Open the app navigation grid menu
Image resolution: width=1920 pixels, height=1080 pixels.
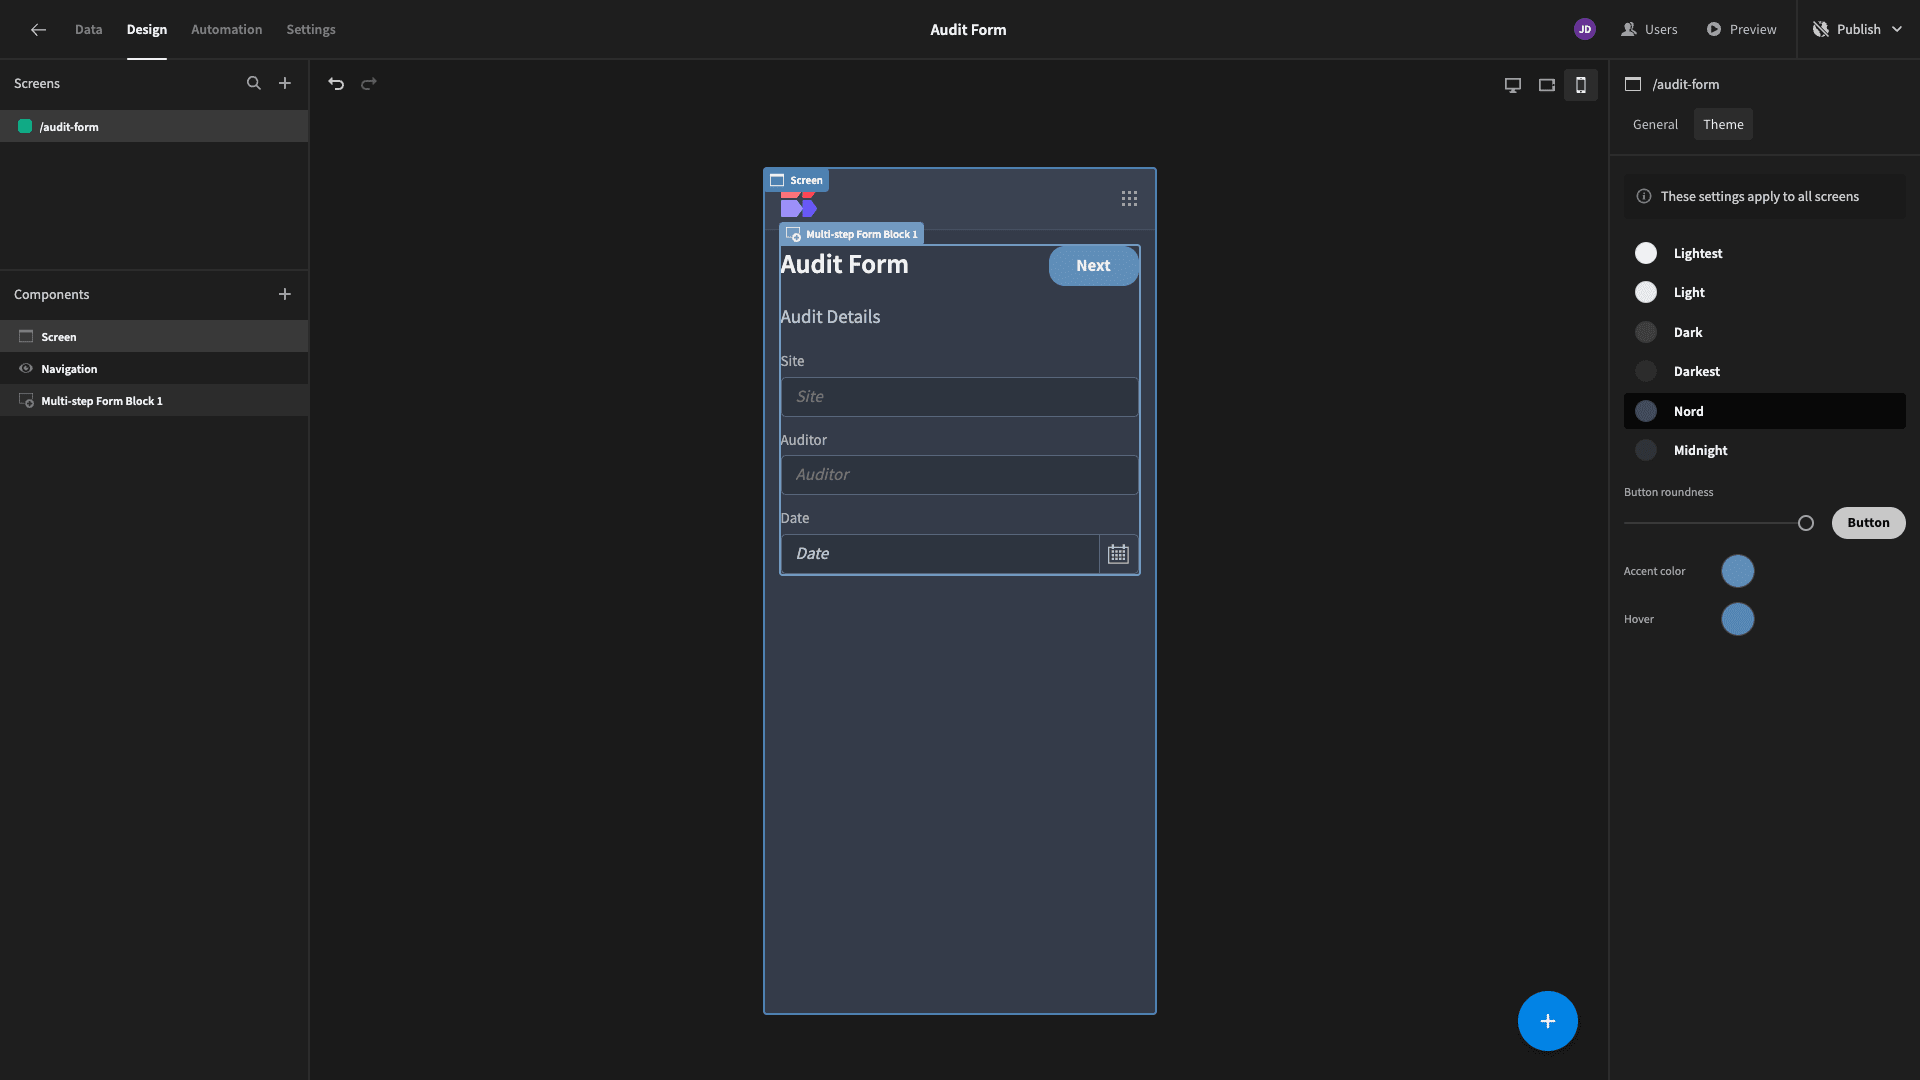click(1129, 199)
